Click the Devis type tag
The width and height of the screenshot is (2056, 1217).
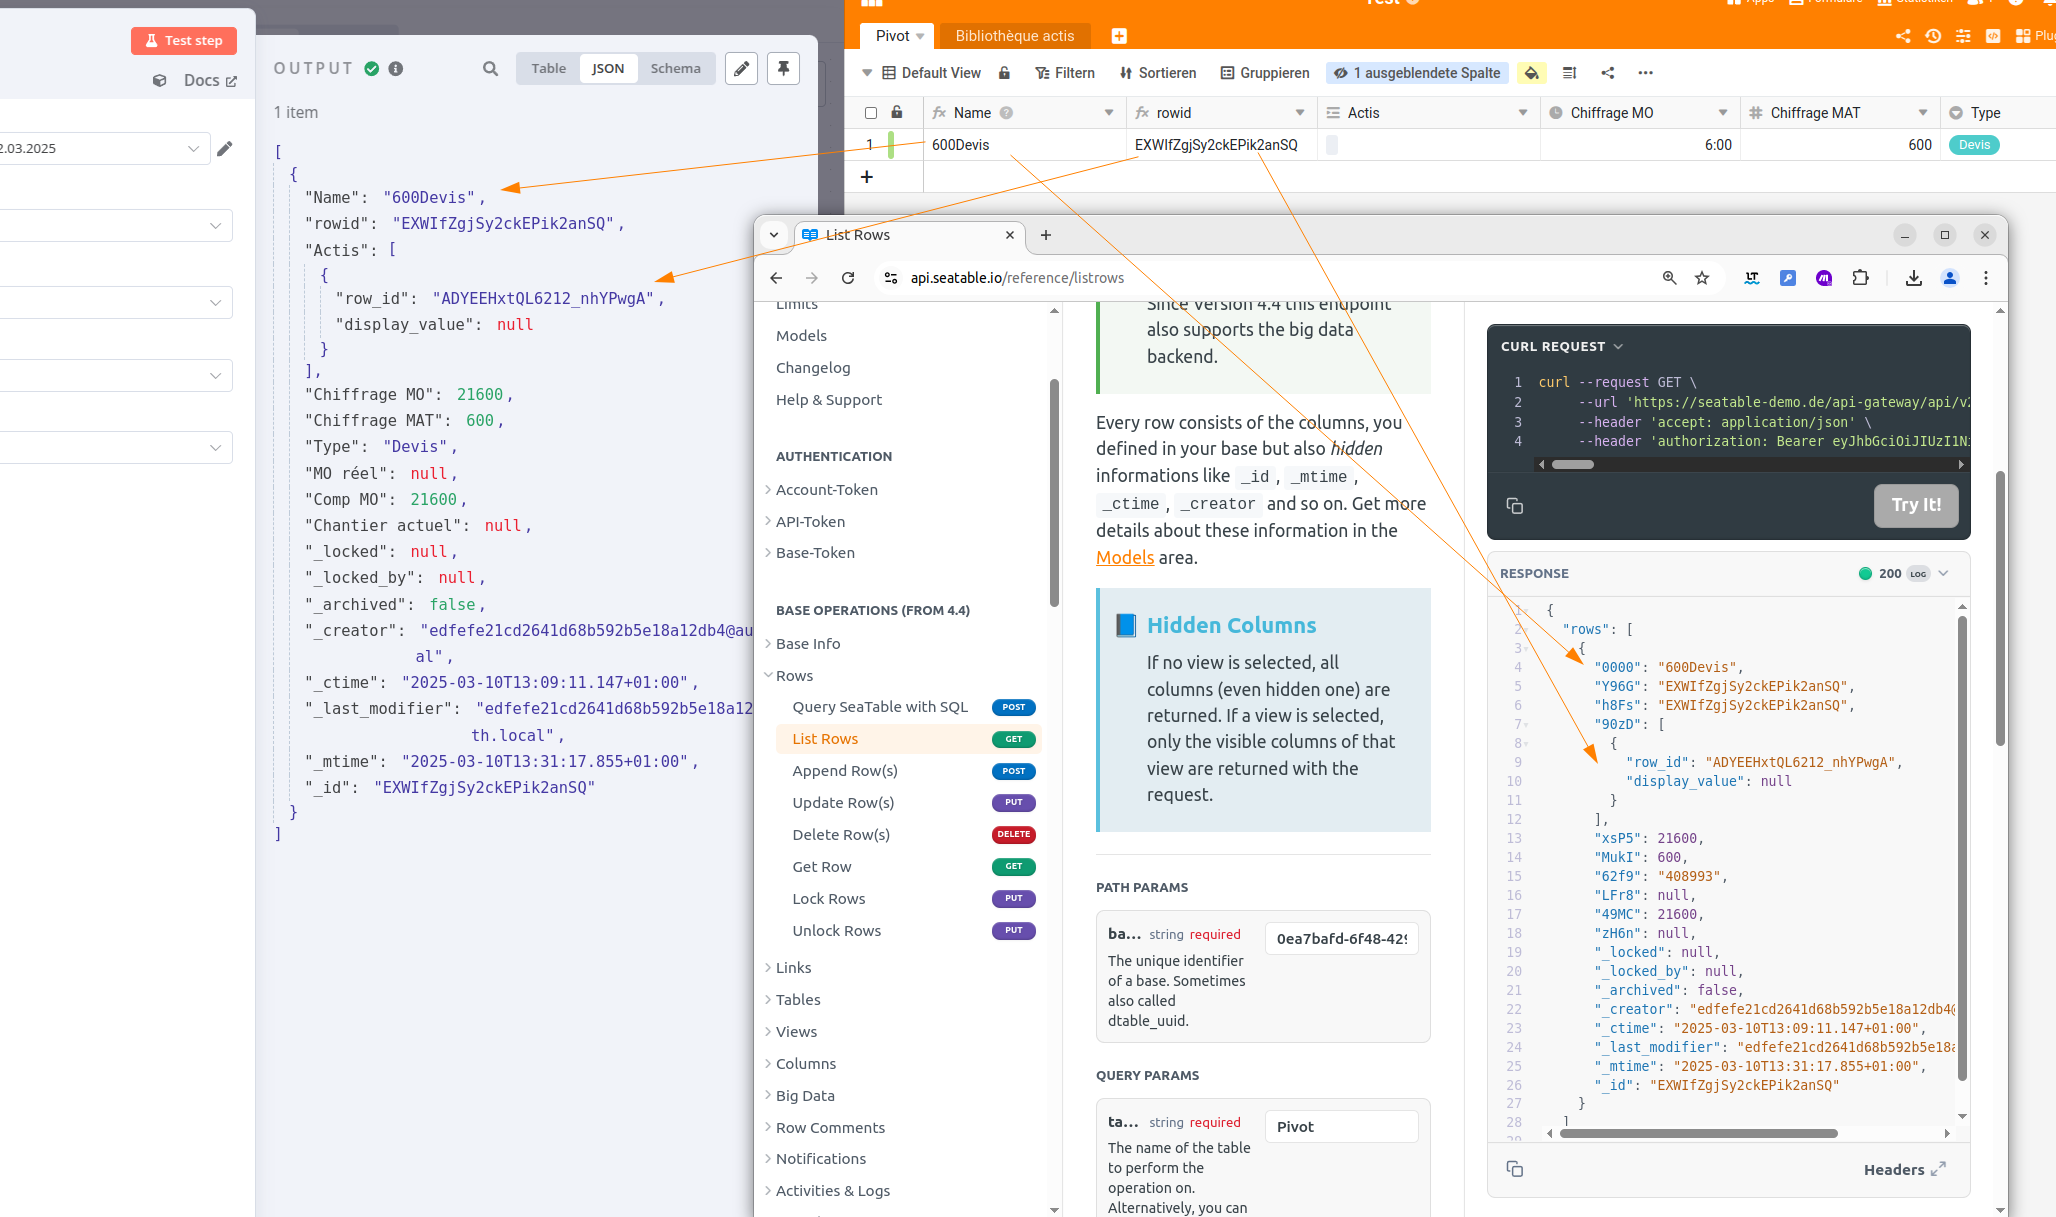pyautogui.click(x=1974, y=145)
